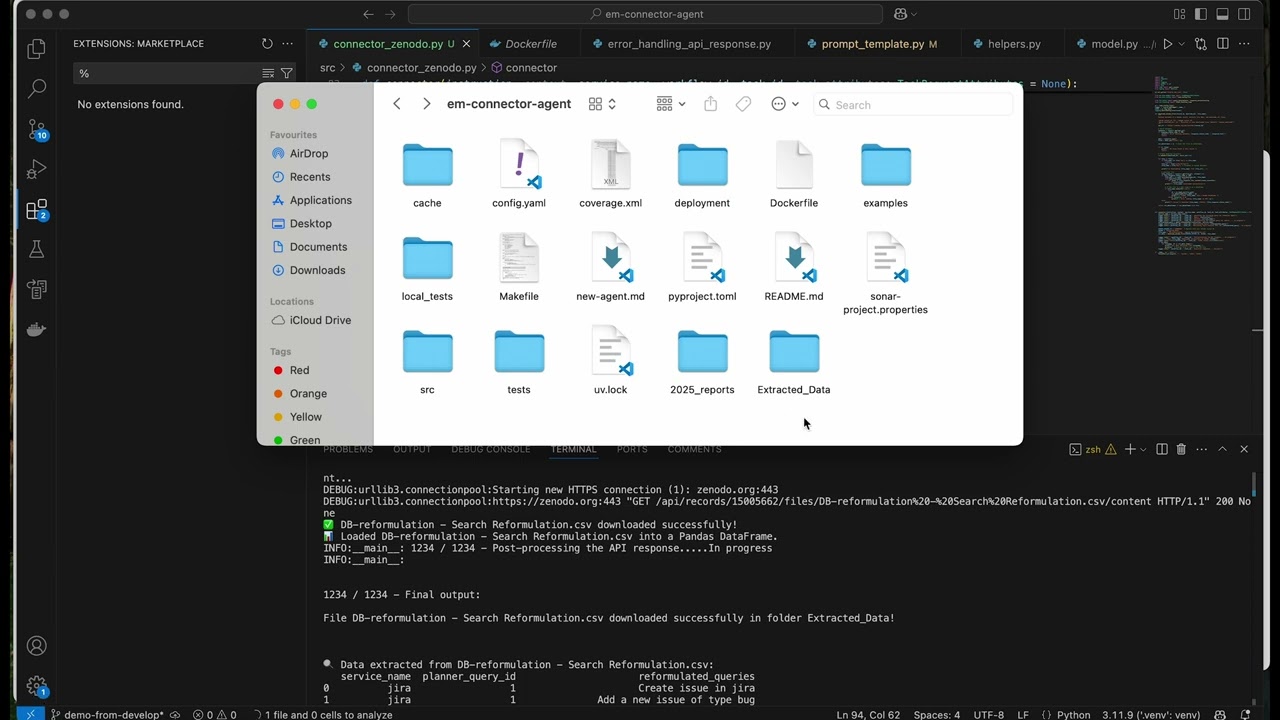Open the Docker view in activity bar
The width and height of the screenshot is (1280, 720).
37,329
